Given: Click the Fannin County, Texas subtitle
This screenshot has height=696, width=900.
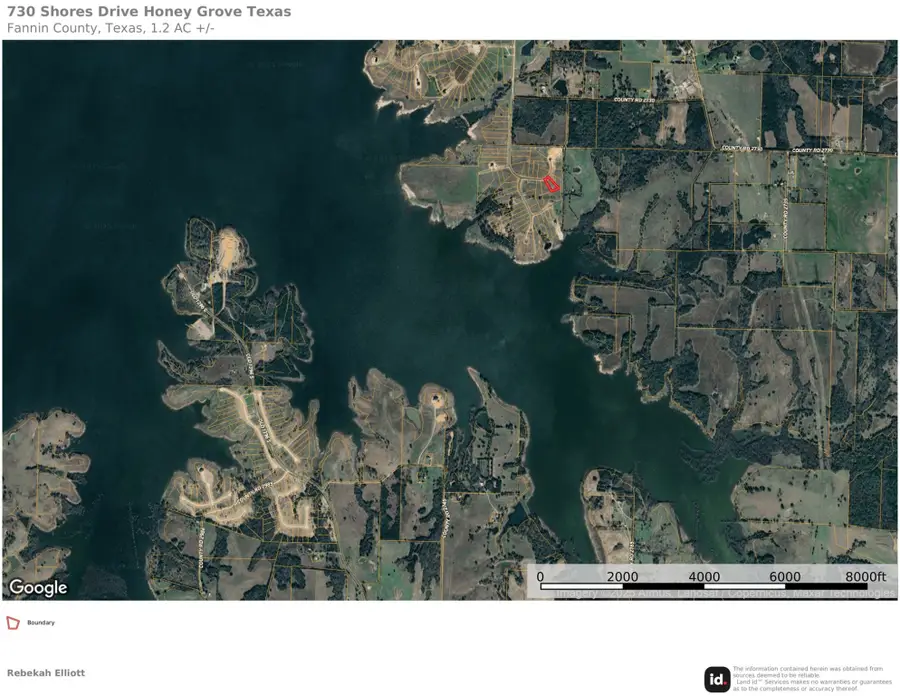Looking at the screenshot, I should click(x=108, y=29).
